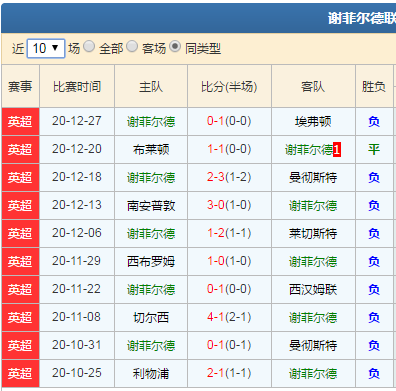Click the score 2-1(1-1)
Image resolution: width=396 pixels, height=391 pixels.
tap(229, 373)
